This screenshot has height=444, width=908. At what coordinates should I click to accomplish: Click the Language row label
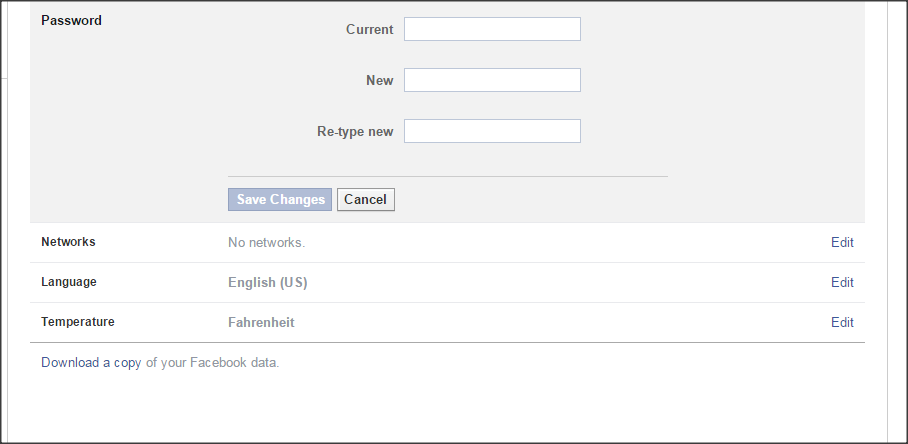[x=69, y=282]
